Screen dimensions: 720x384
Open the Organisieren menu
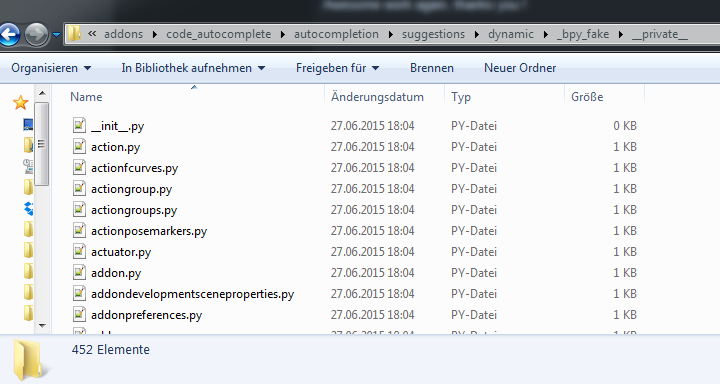coord(51,68)
